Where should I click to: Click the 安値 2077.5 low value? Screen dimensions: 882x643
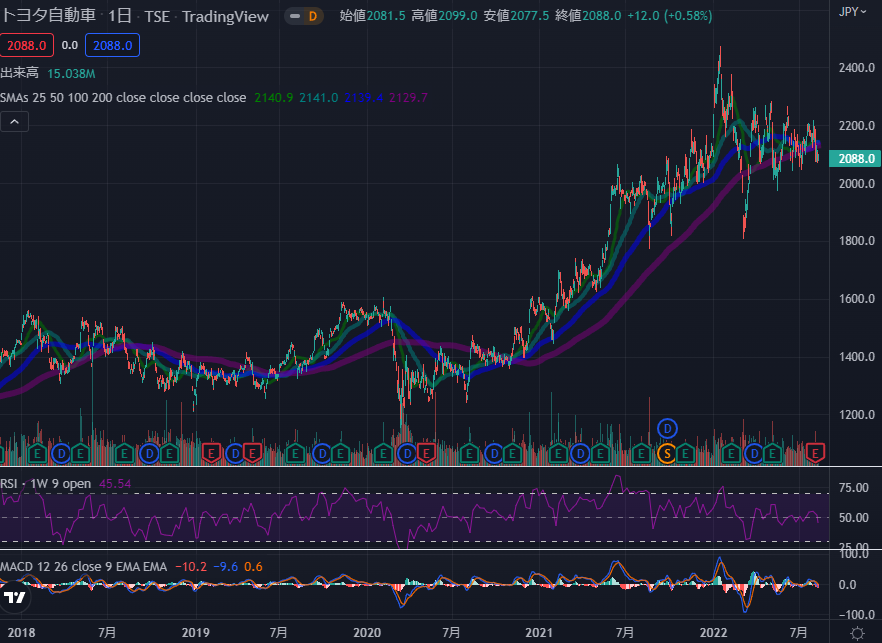tap(516, 16)
